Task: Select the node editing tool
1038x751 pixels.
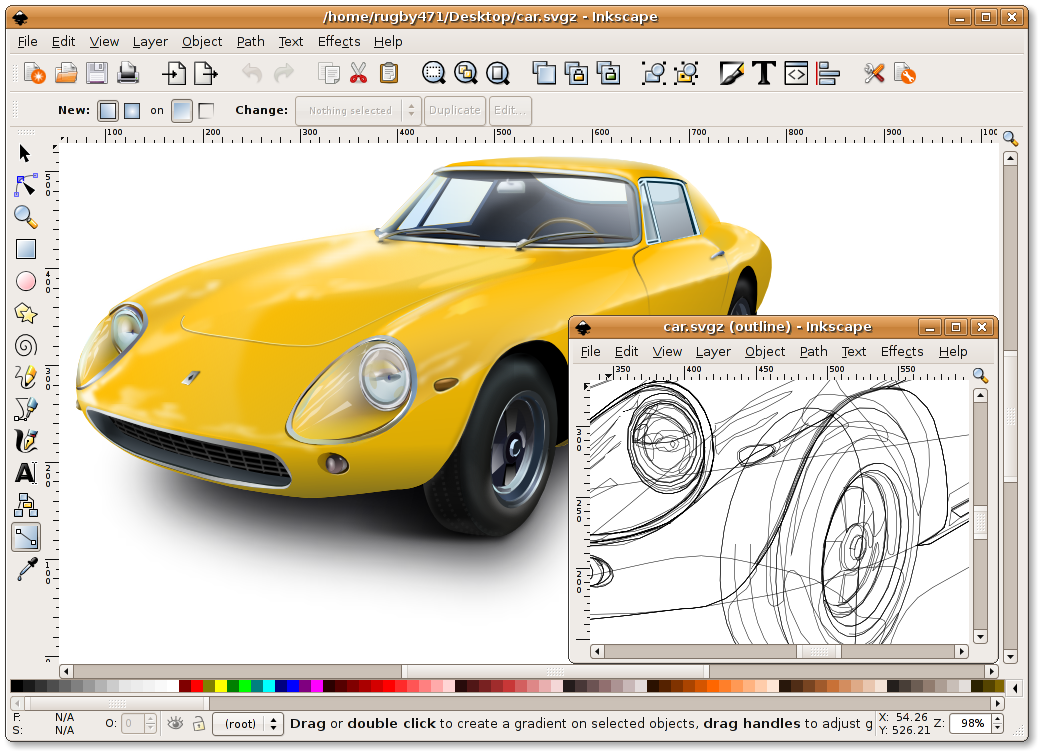Action: point(25,186)
